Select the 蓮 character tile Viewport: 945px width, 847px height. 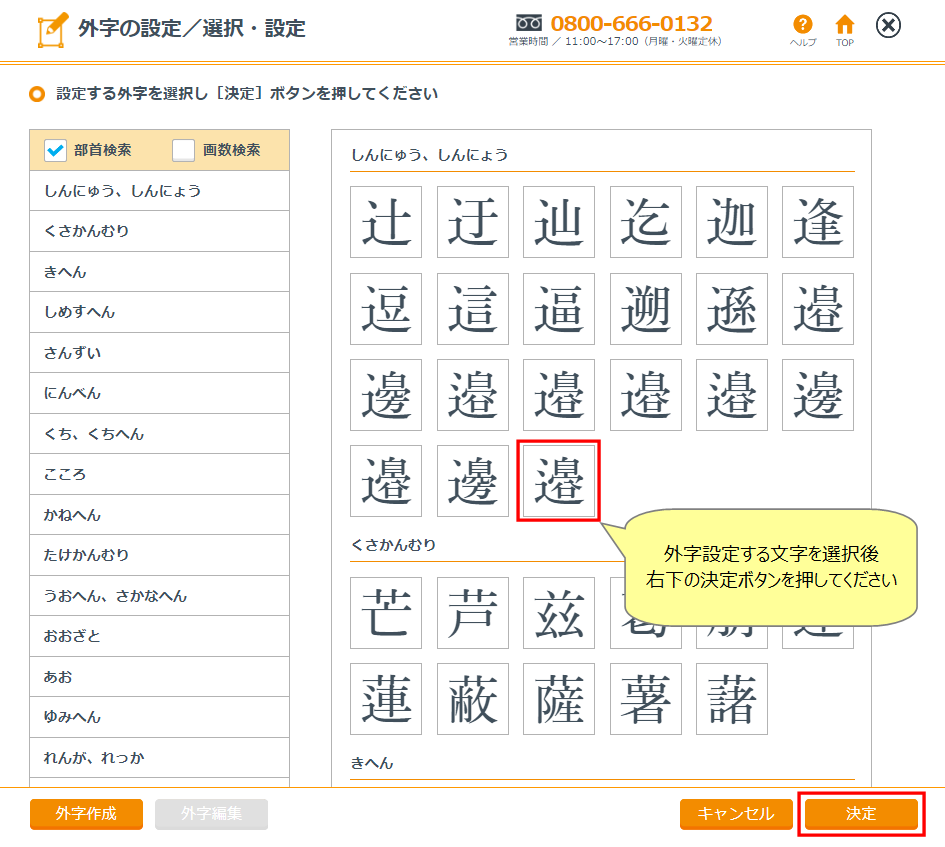pyautogui.click(x=386, y=699)
